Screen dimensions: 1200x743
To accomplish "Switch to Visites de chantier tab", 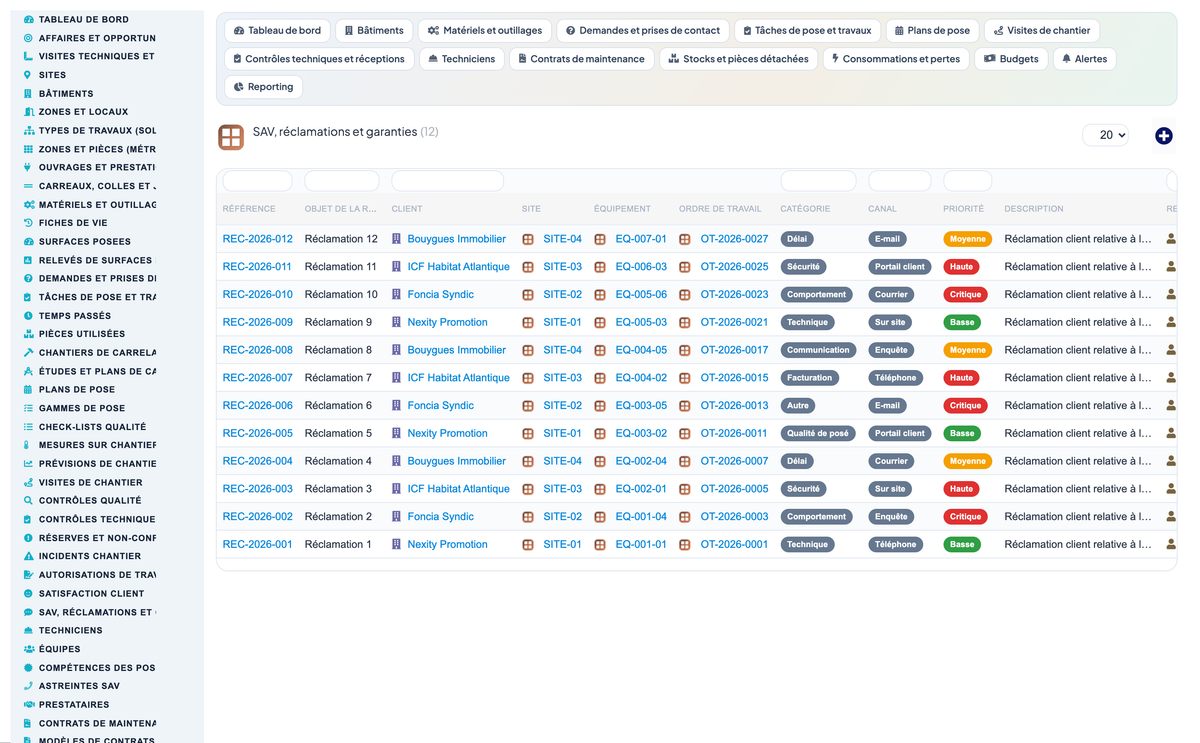I will [1041, 31].
